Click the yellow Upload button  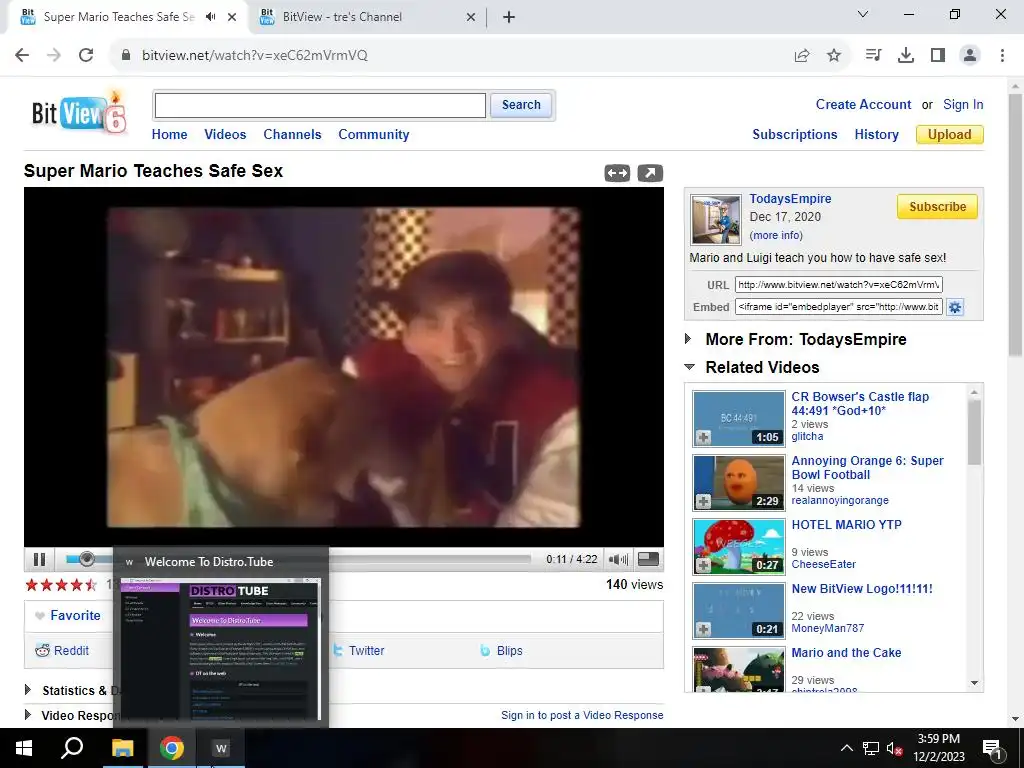[x=950, y=135]
